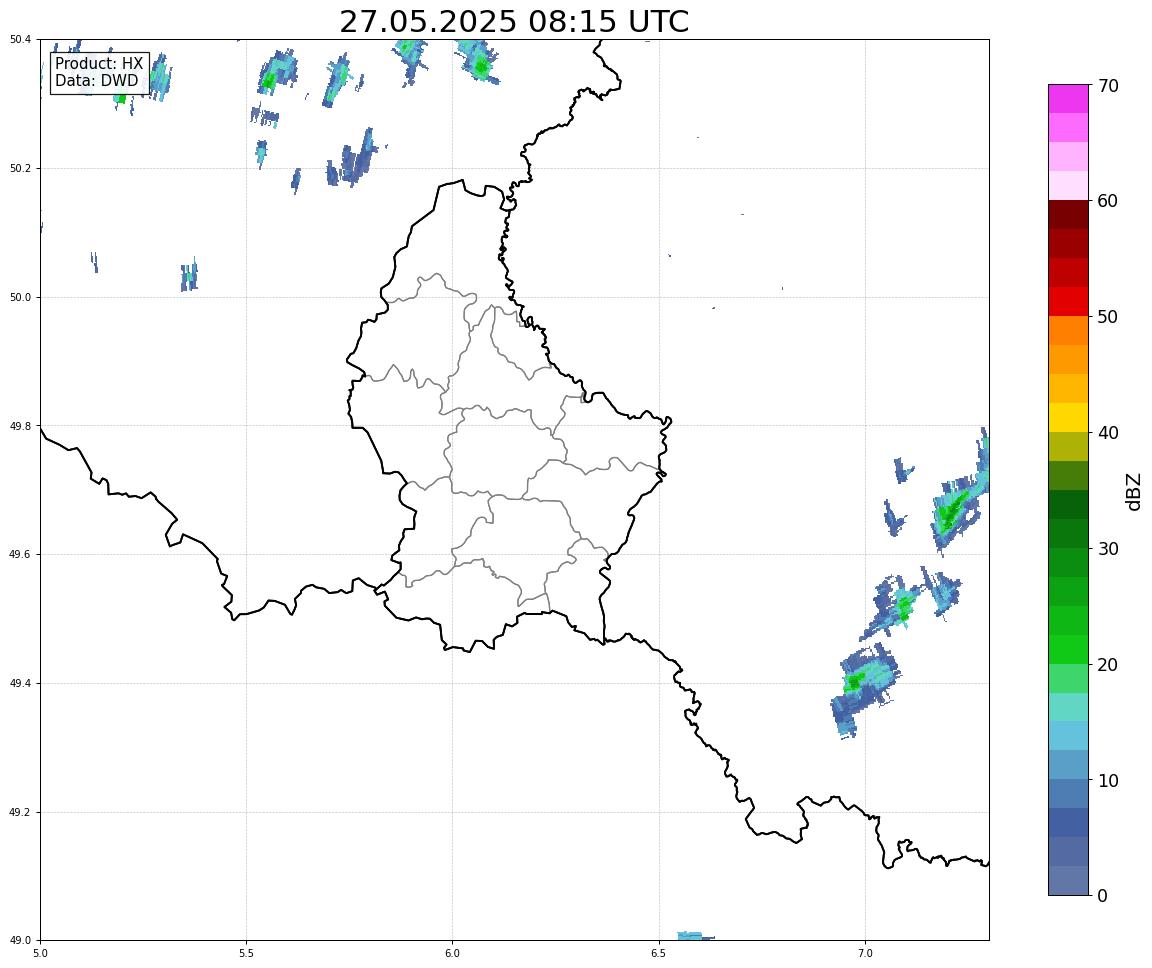This screenshot has height=968, width=1152.
Task: Click the longitude tick label '7.0'
Action: pyautogui.click(x=865, y=953)
